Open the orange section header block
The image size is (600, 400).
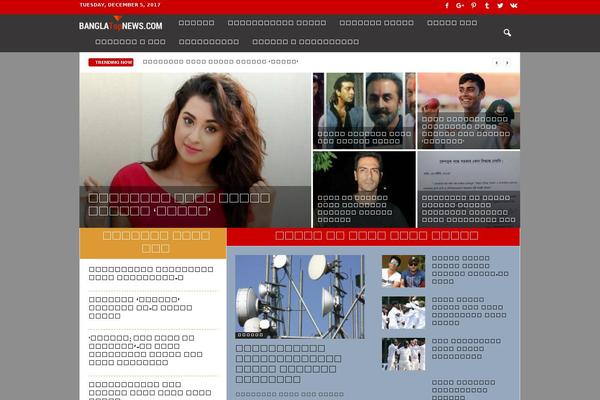(153, 243)
